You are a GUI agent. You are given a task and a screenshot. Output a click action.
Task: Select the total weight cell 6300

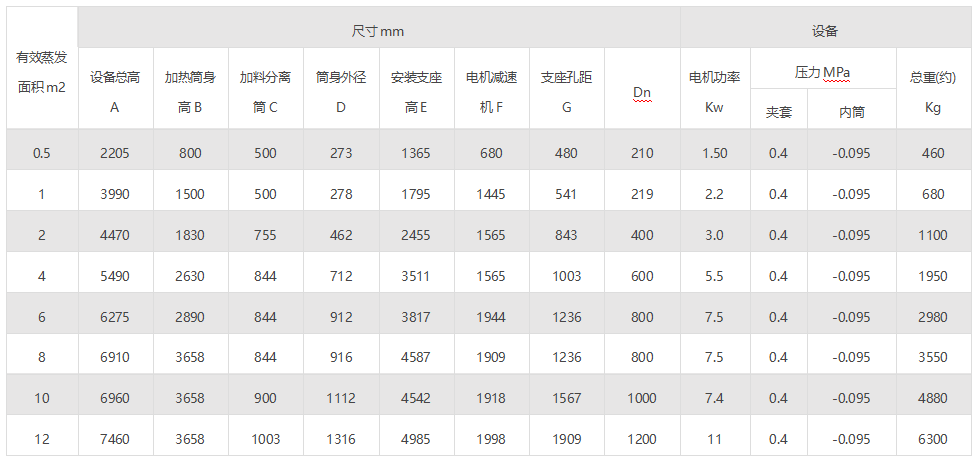pyautogui.click(x=933, y=439)
